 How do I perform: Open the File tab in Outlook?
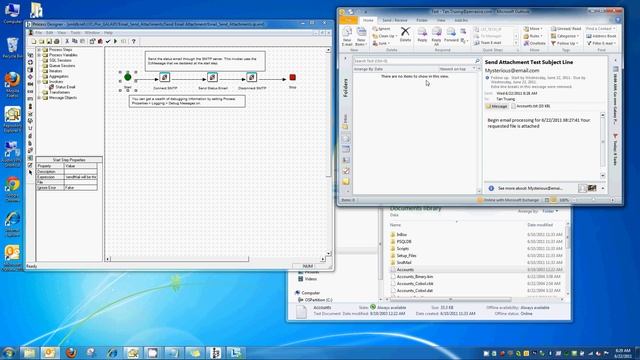tap(349, 20)
